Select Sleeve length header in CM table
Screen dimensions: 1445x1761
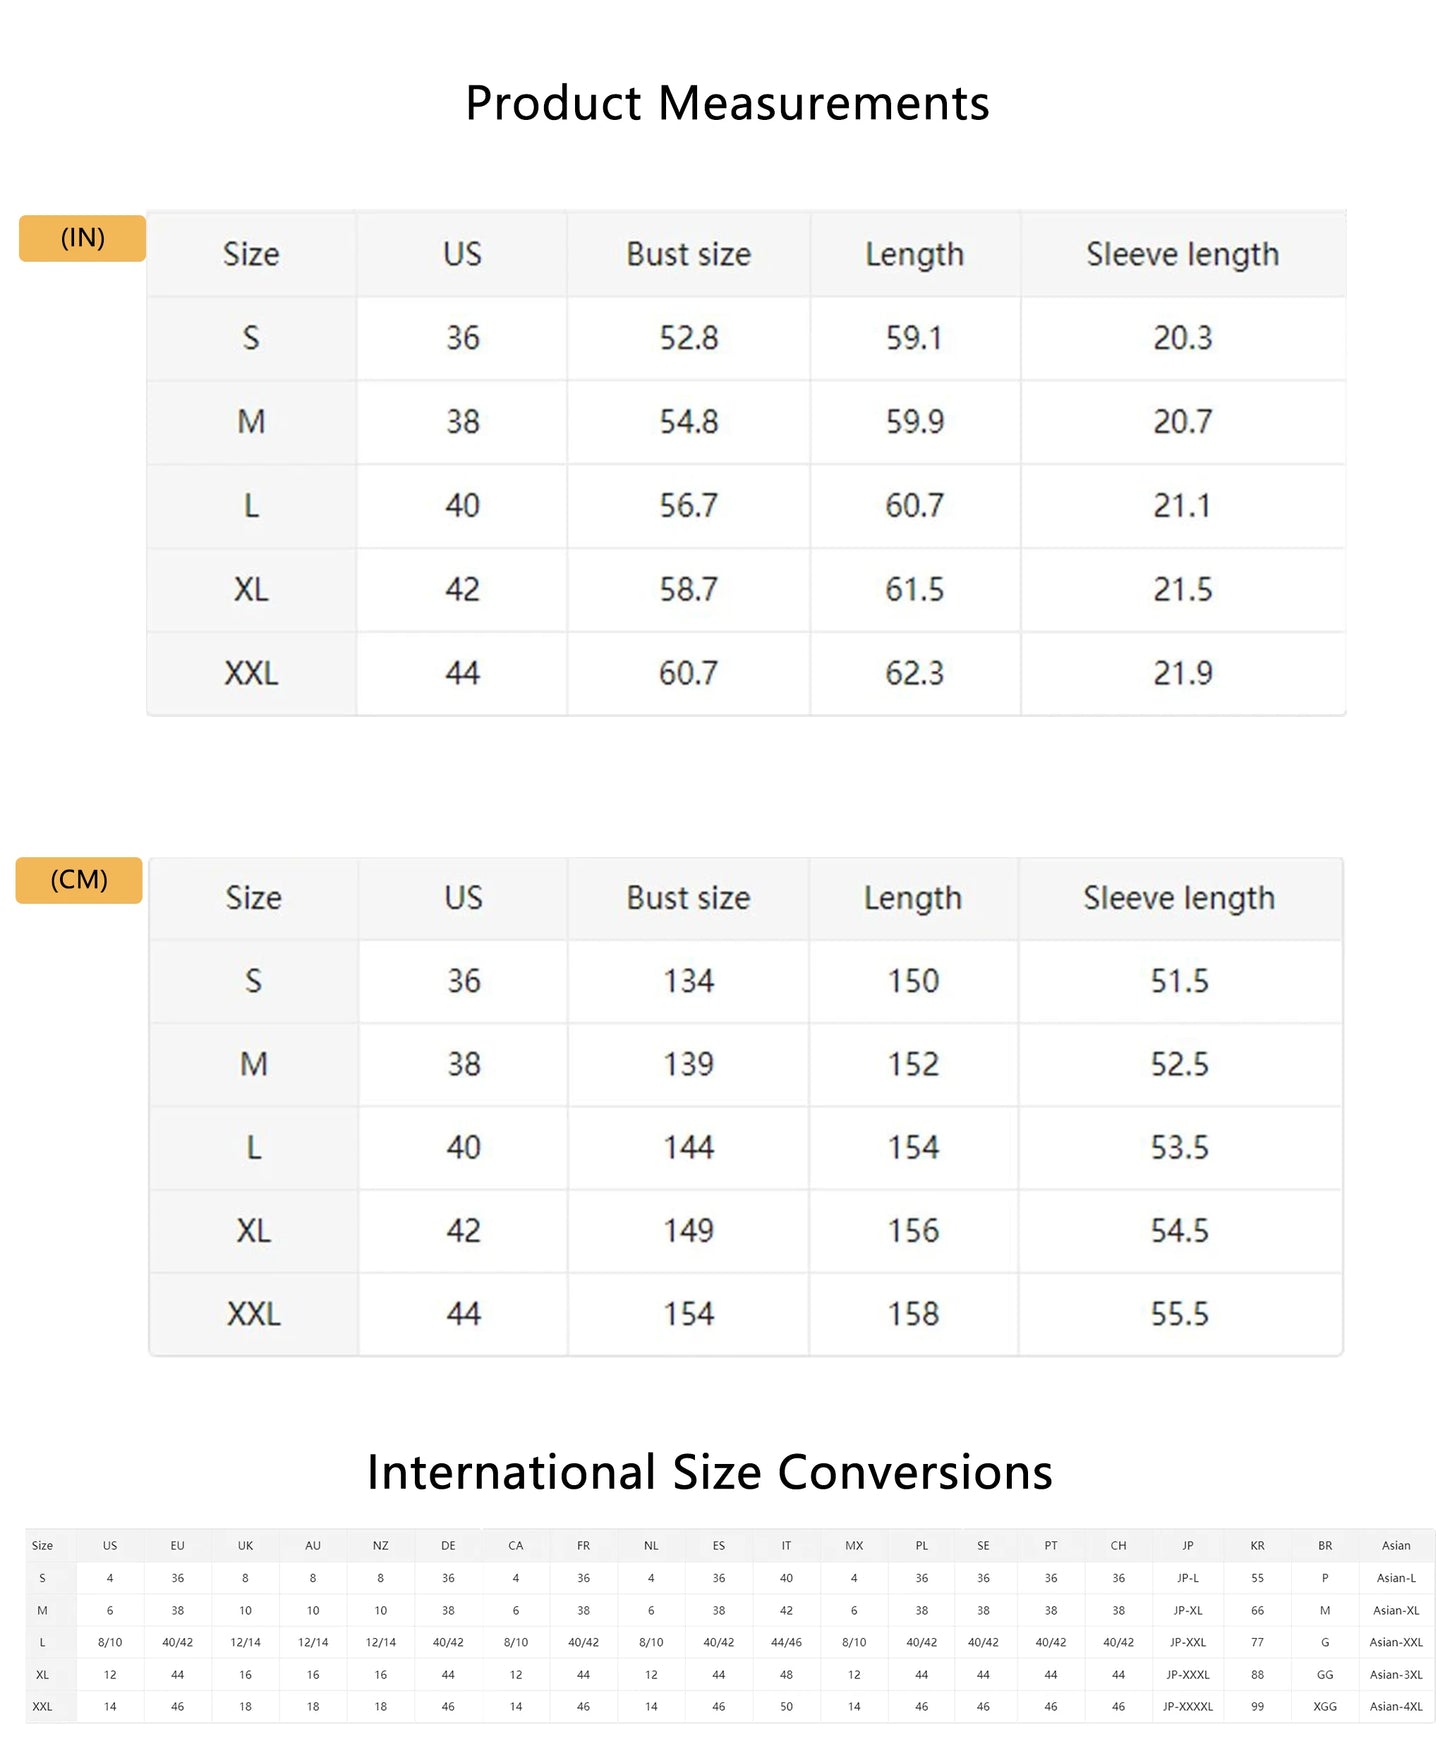coord(1179,898)
